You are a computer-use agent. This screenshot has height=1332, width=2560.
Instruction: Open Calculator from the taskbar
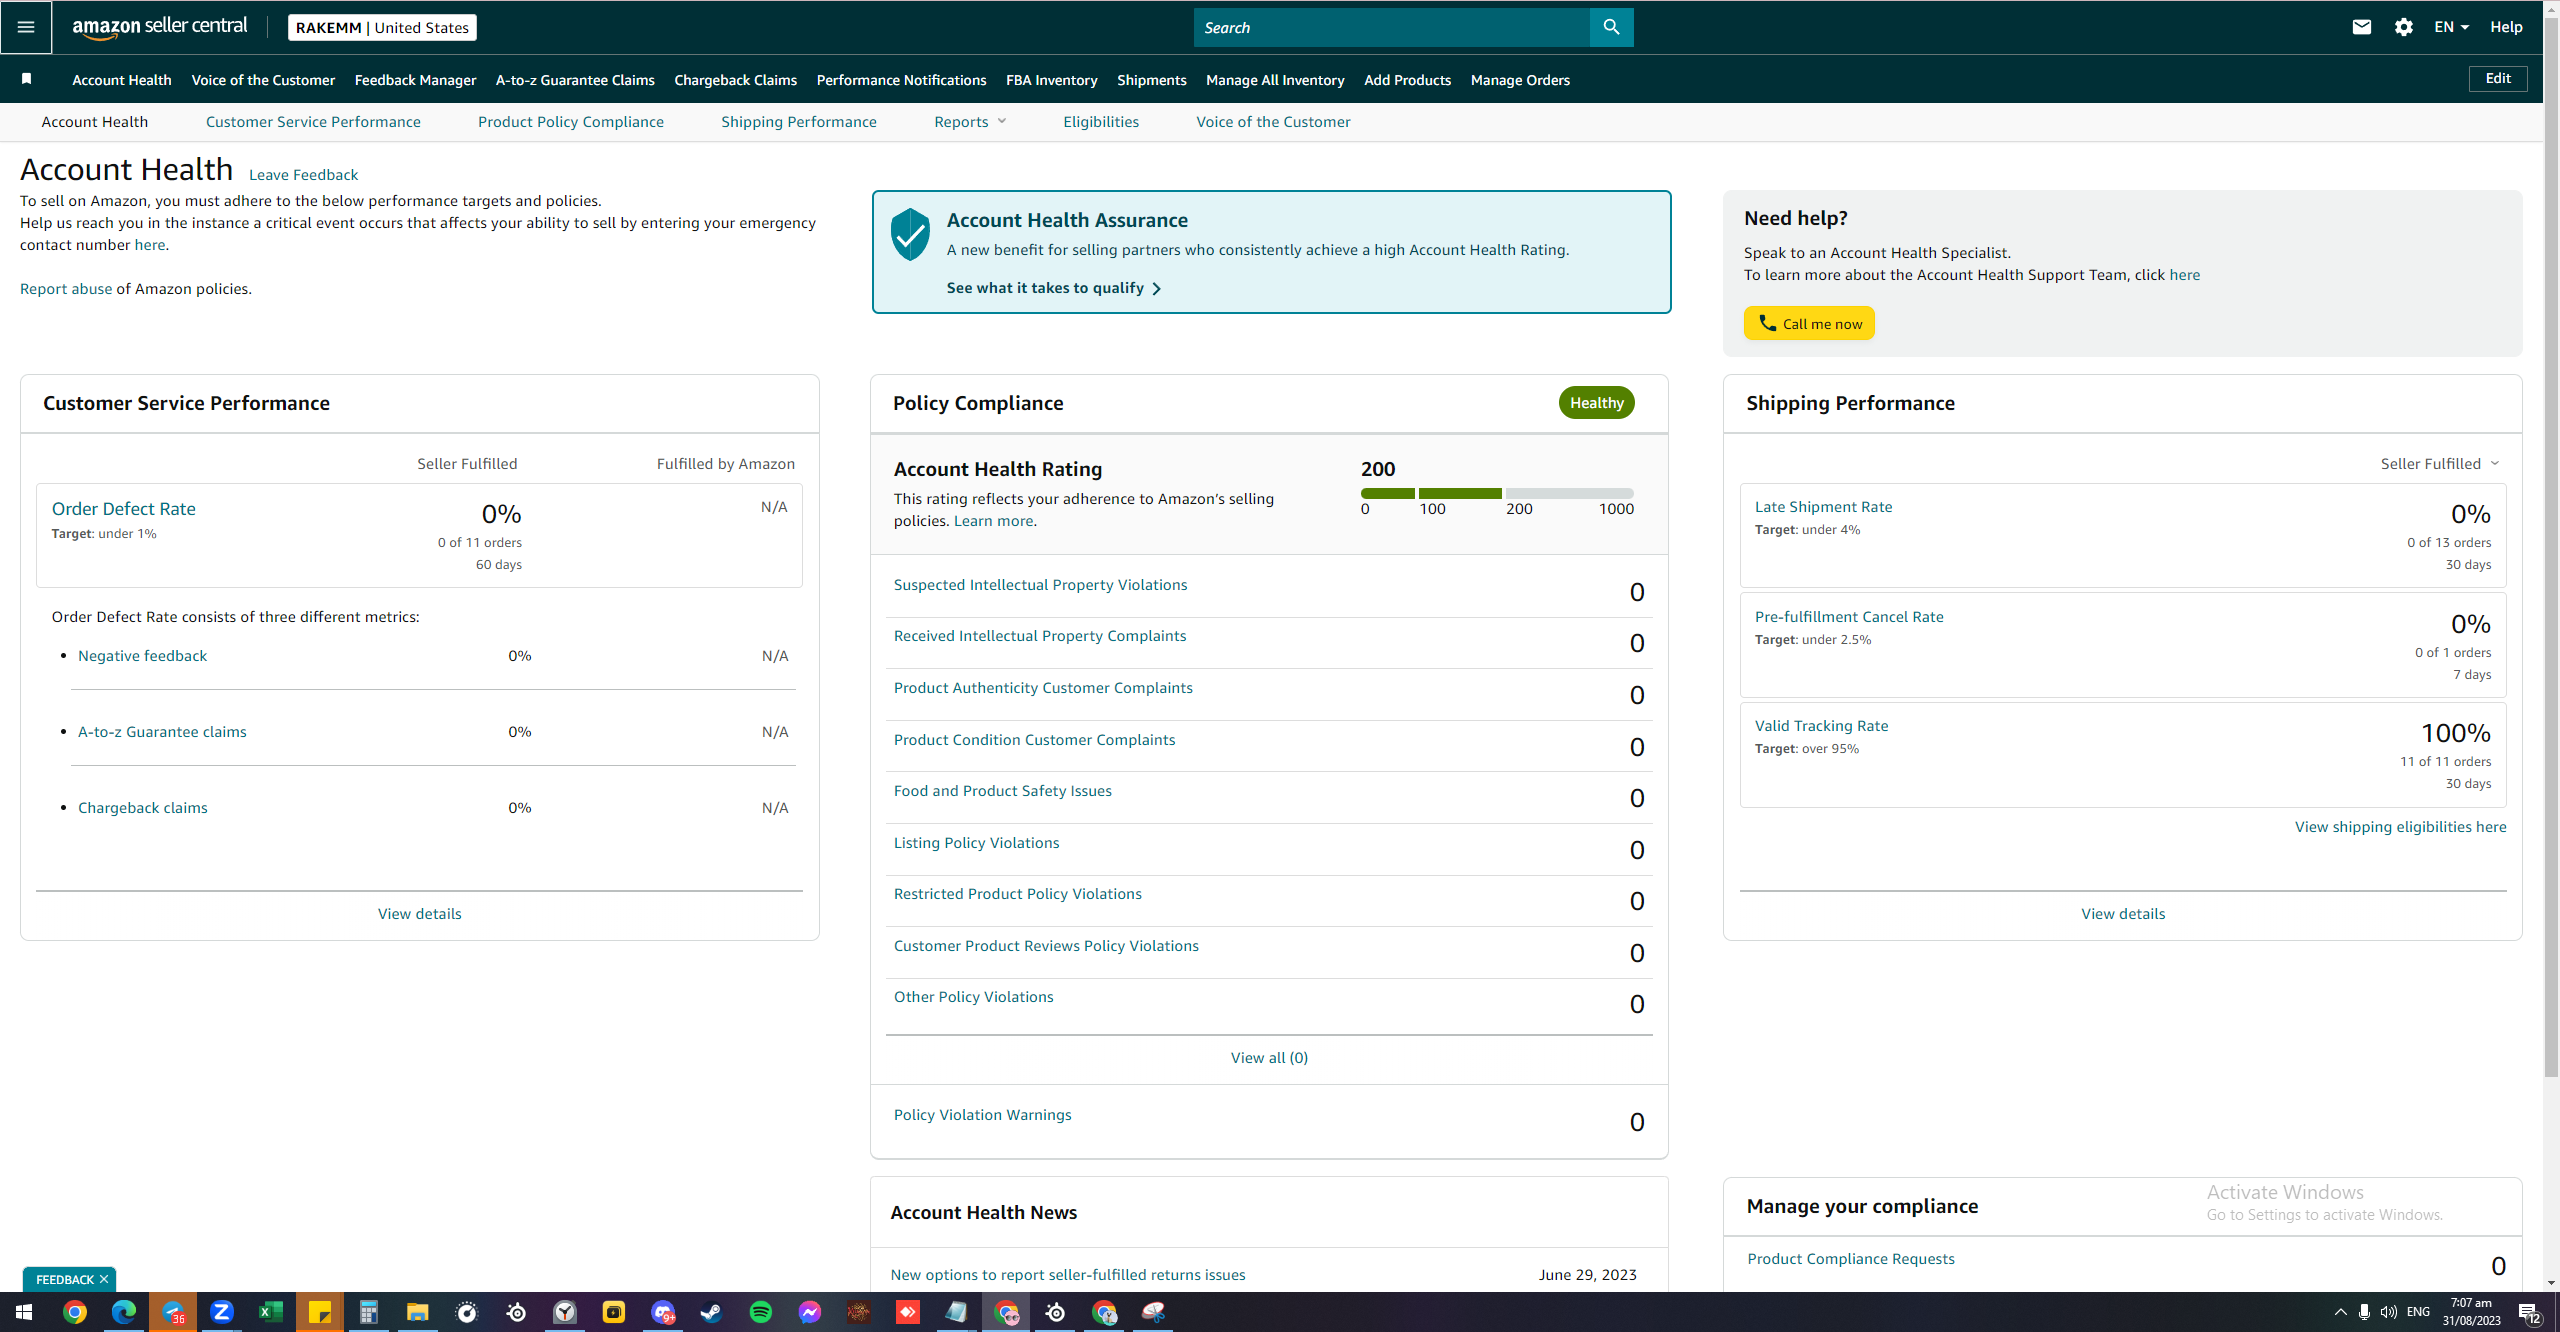(x=369, y=1312)
